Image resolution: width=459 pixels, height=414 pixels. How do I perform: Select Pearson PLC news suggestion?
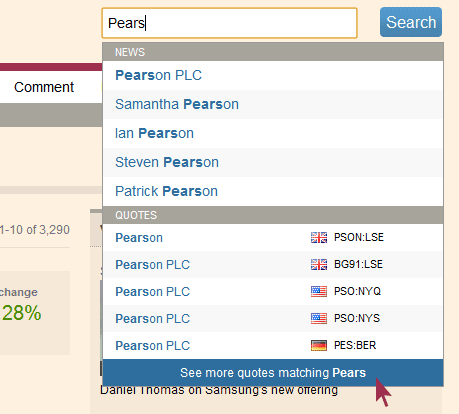(x=273, y=75)
